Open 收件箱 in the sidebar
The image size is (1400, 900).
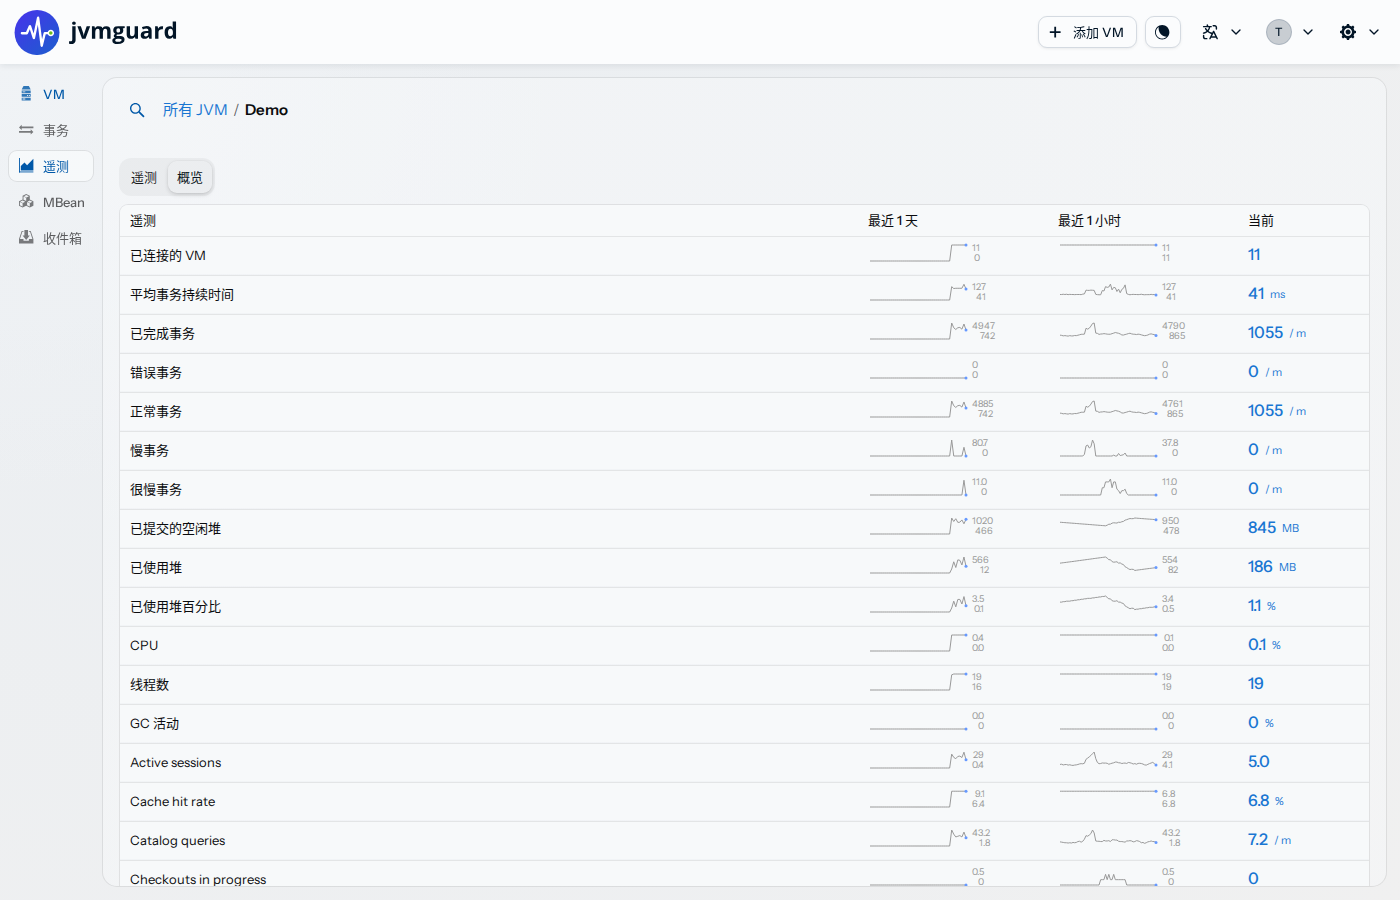(51, 238)
